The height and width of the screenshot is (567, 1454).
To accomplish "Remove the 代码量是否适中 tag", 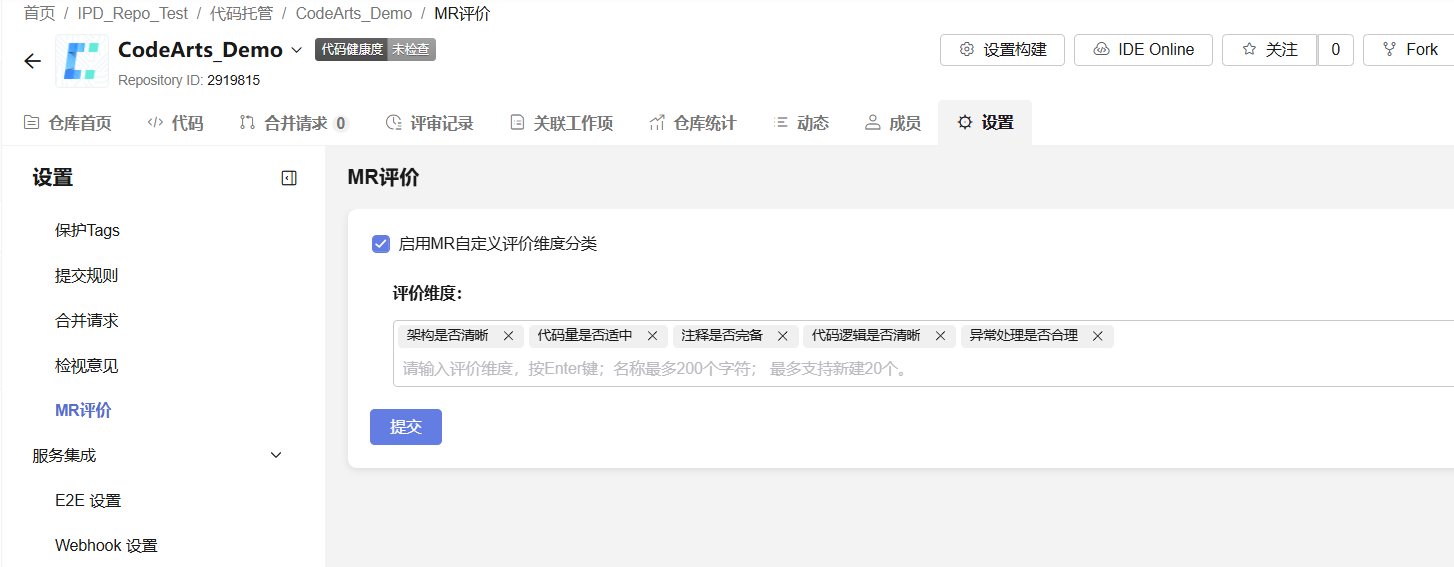I will [x=653, y=336].
